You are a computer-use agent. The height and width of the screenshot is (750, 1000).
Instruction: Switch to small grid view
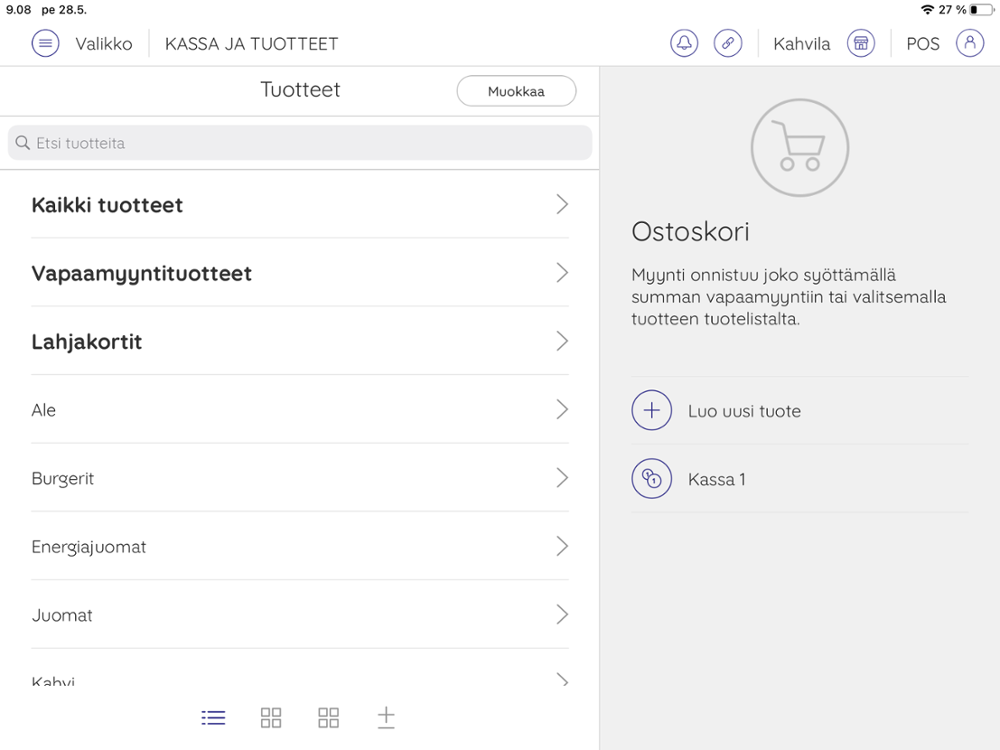coord(271,718)
